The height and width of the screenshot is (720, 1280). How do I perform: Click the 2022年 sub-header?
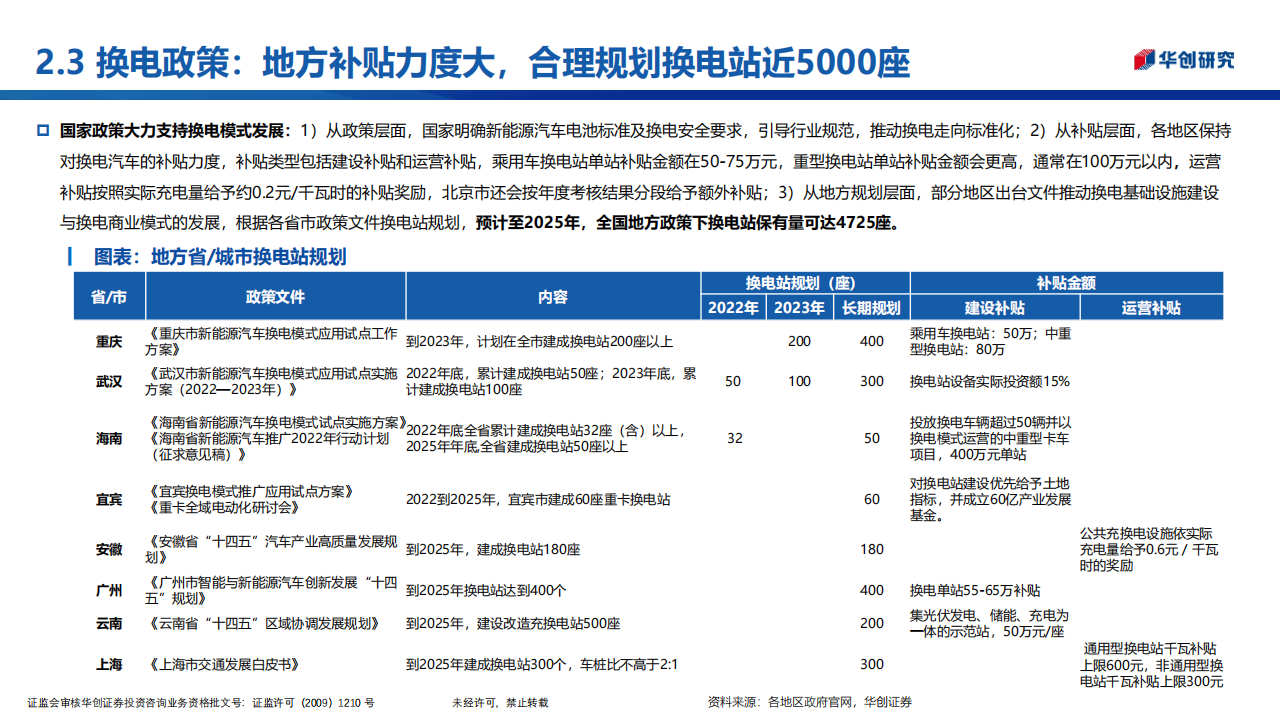733,308
